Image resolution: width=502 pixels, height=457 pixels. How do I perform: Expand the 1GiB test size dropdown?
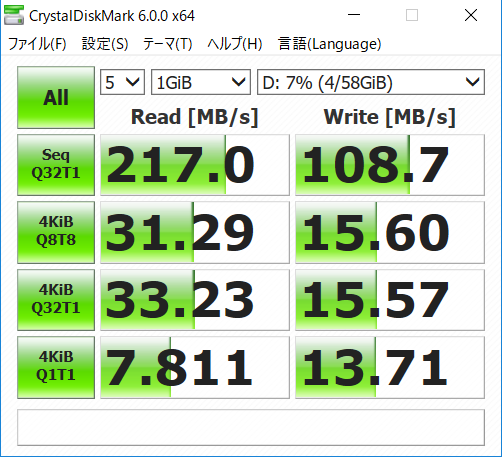[201, 82]
